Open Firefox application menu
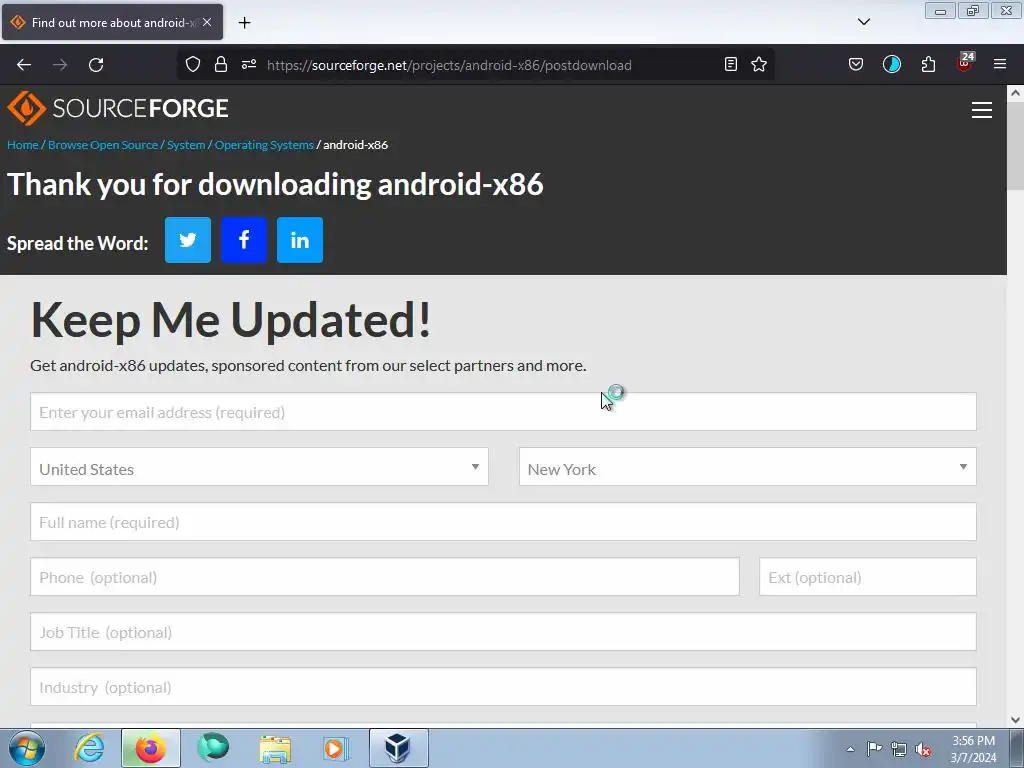The height and width of the screenshot is (768, 1024). point(1000,64)
